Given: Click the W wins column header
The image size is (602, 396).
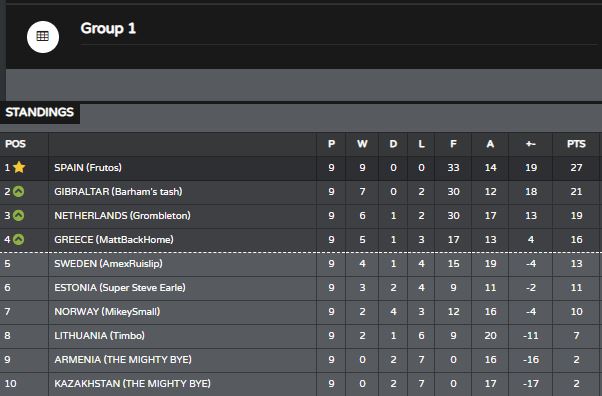Looking at the screenshot, I should click(362, 144).
